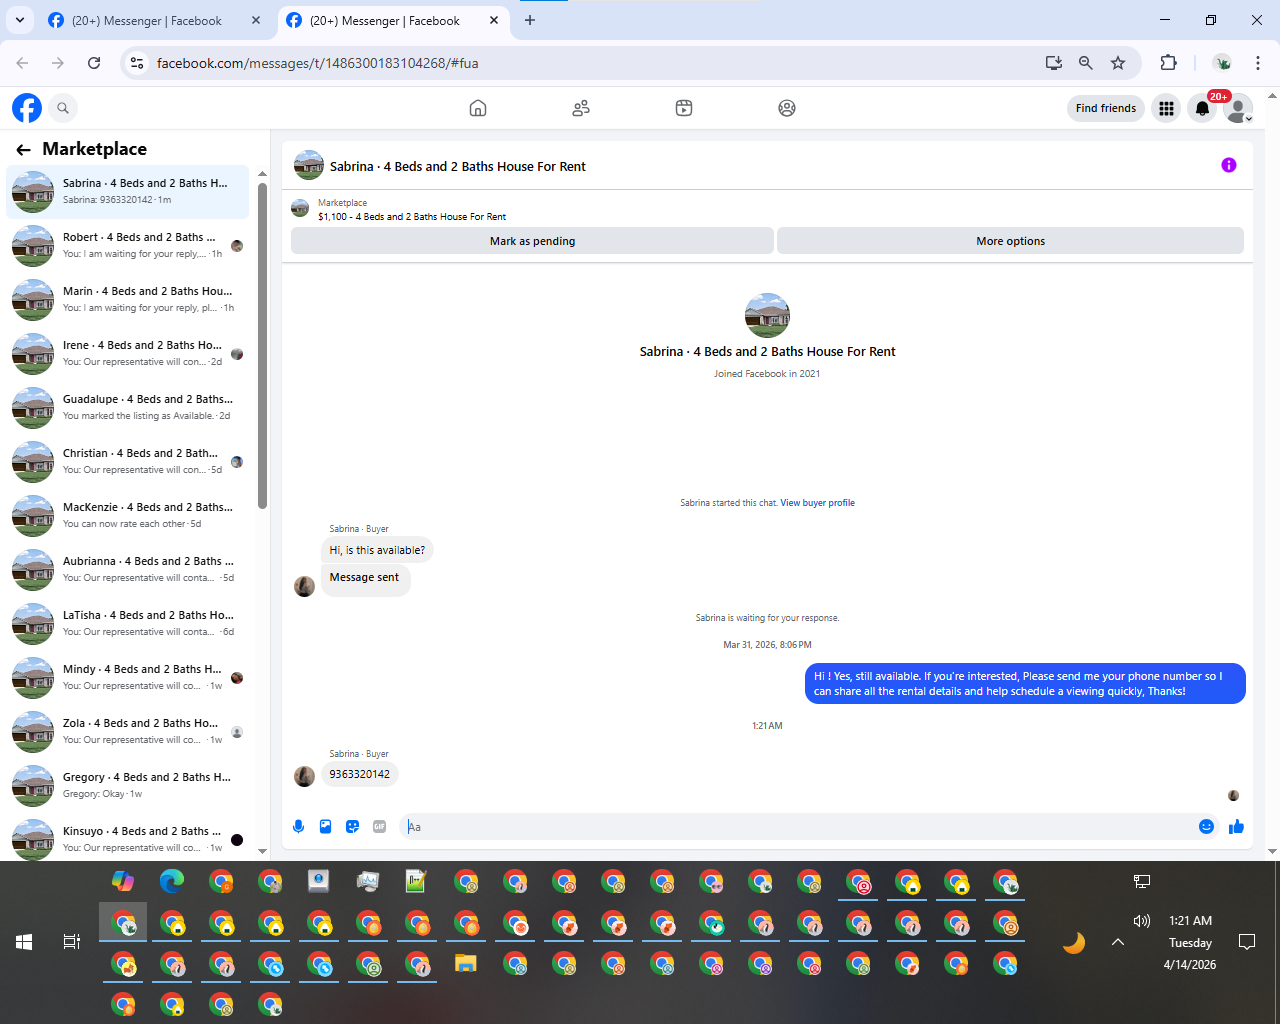Go back with the Marketplace arrow
The image size is (1280, 1024).
(x=23, y=150)
